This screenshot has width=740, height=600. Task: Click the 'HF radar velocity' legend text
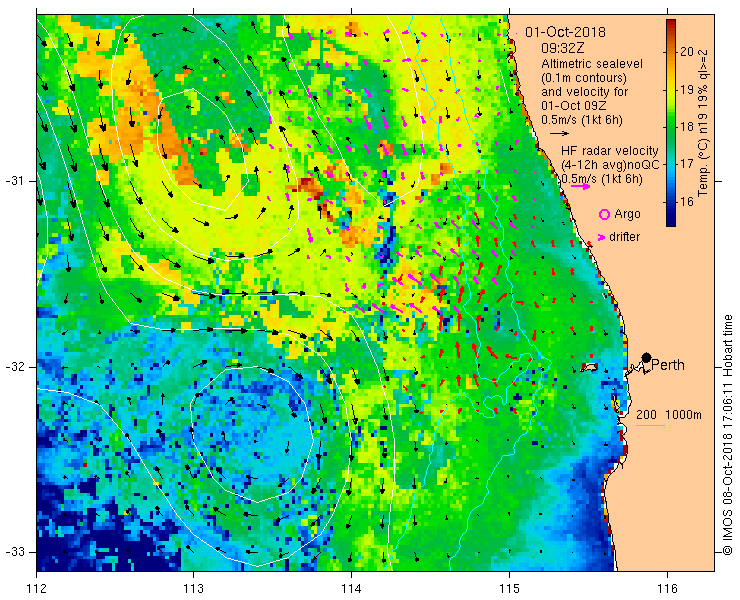click(x=609, y=151)
